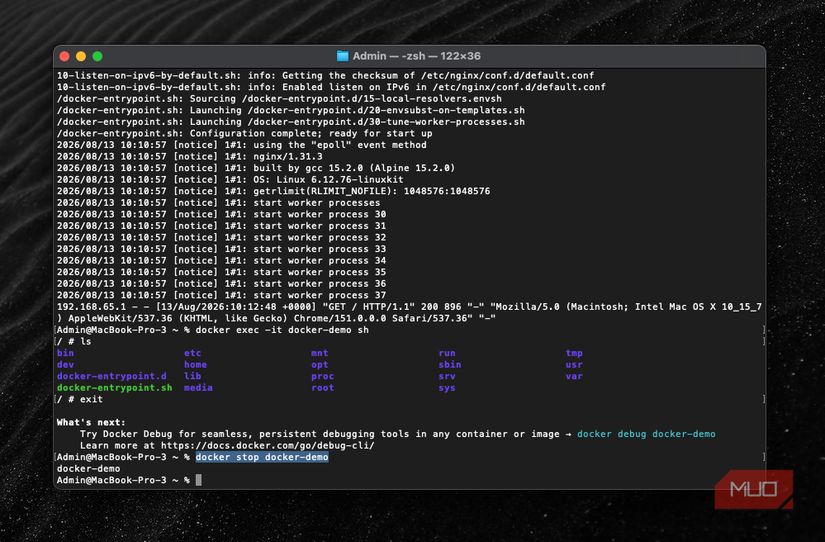Click the 'run' directory name

pos(447,353)
